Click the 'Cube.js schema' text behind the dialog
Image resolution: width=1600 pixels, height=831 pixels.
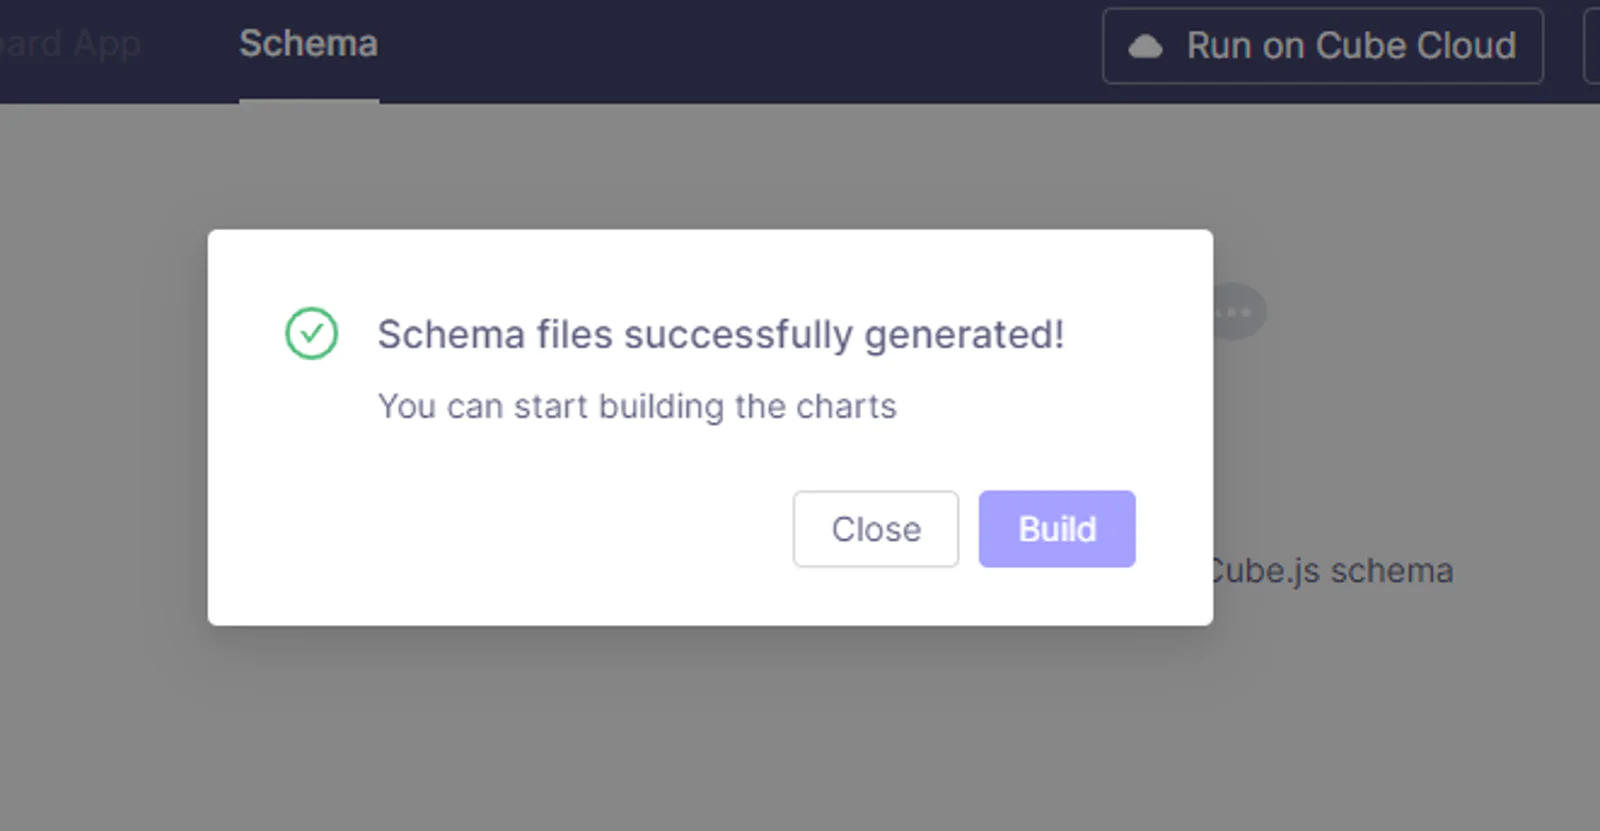coord(1333,571)
